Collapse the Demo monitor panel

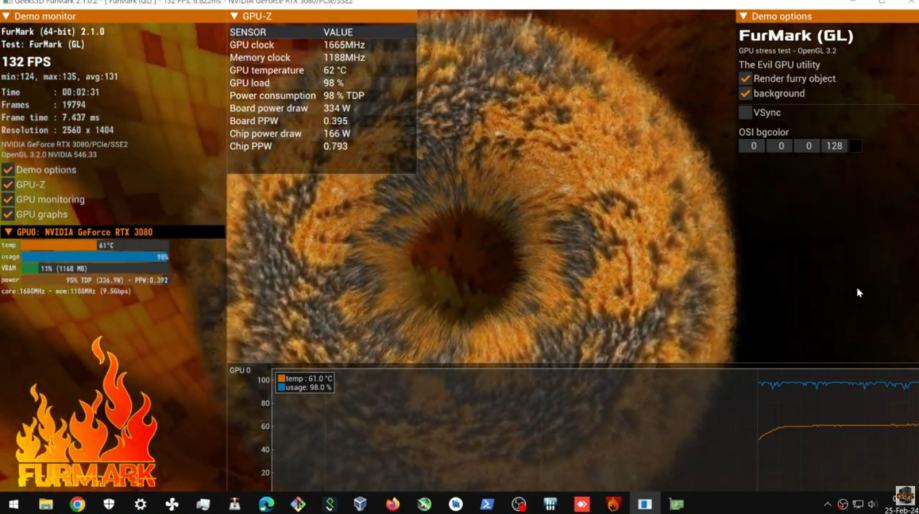click(x=6, y=16)
